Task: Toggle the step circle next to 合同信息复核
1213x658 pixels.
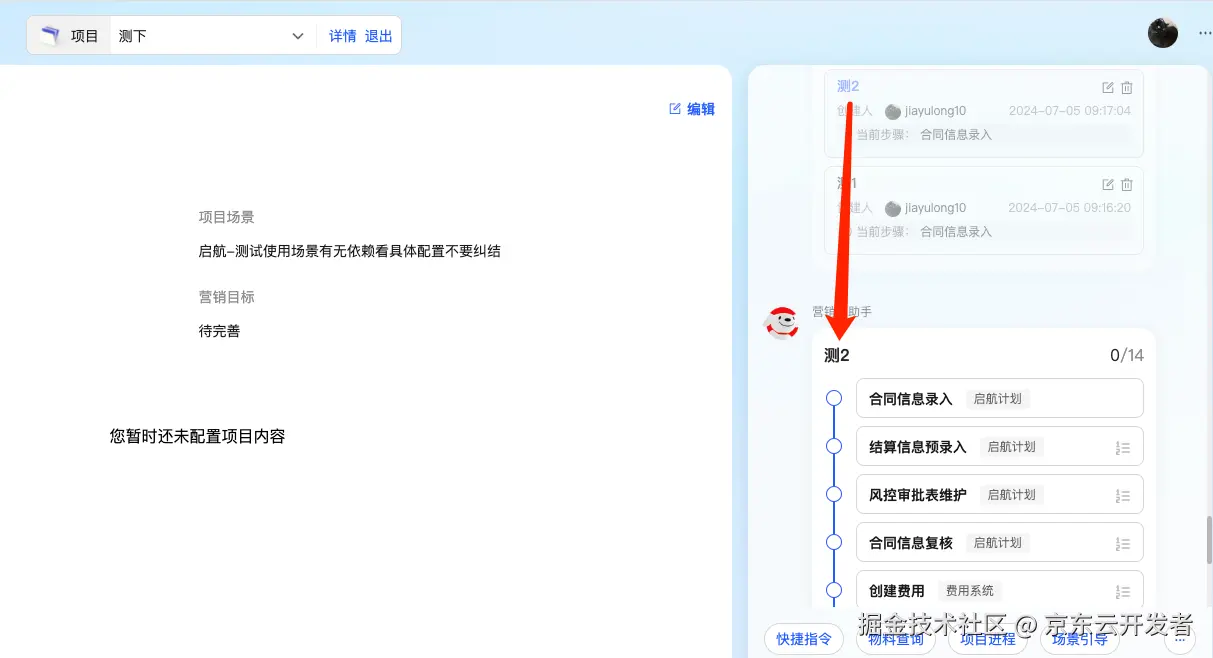Action: (x=834, y=541)
